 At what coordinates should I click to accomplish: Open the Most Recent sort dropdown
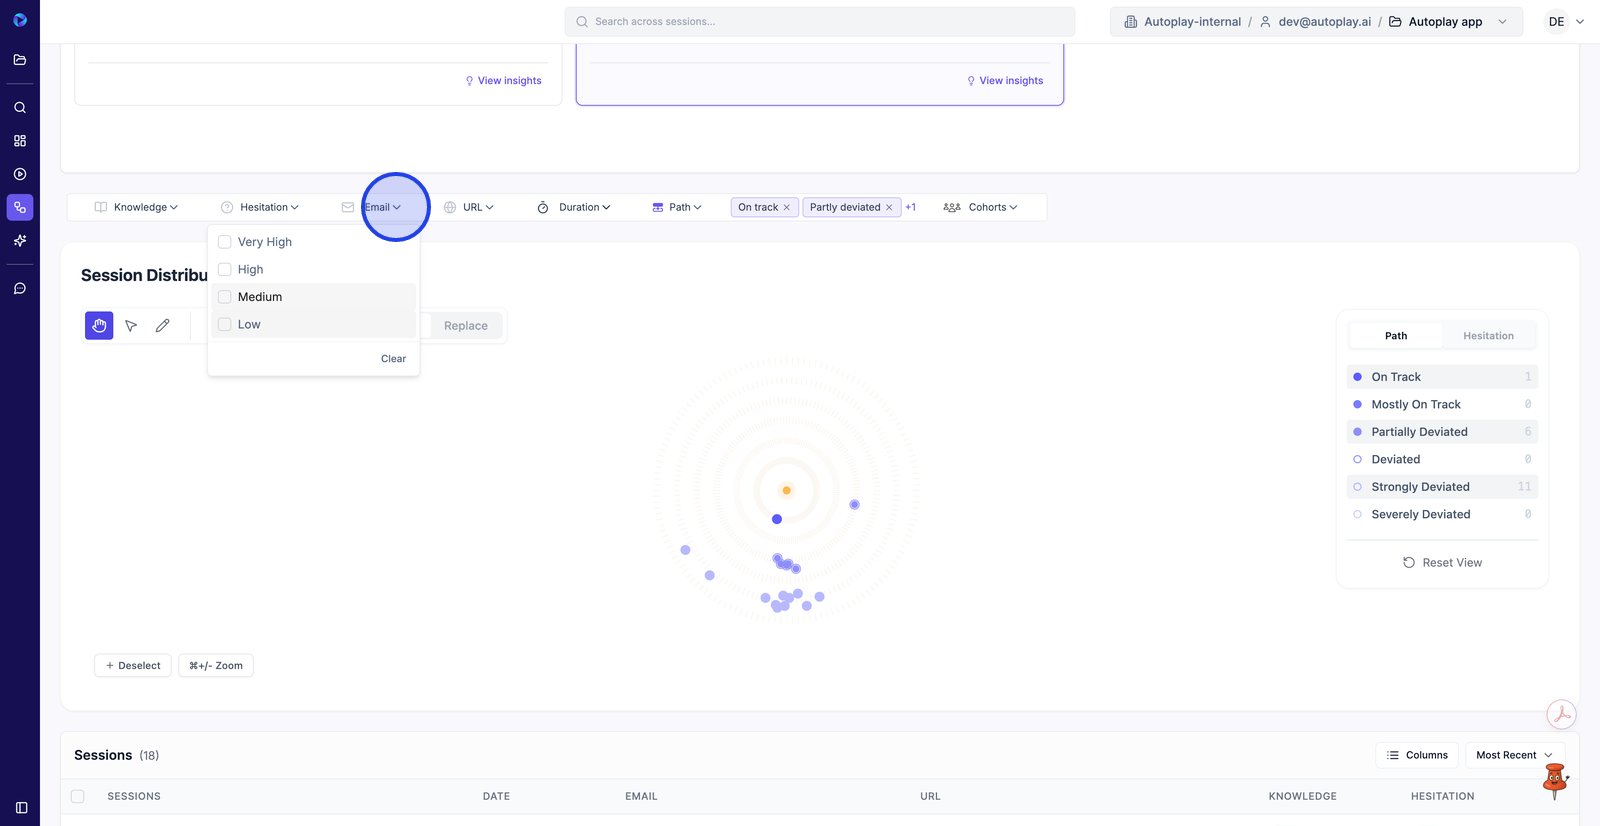(x=1514, y=755)
